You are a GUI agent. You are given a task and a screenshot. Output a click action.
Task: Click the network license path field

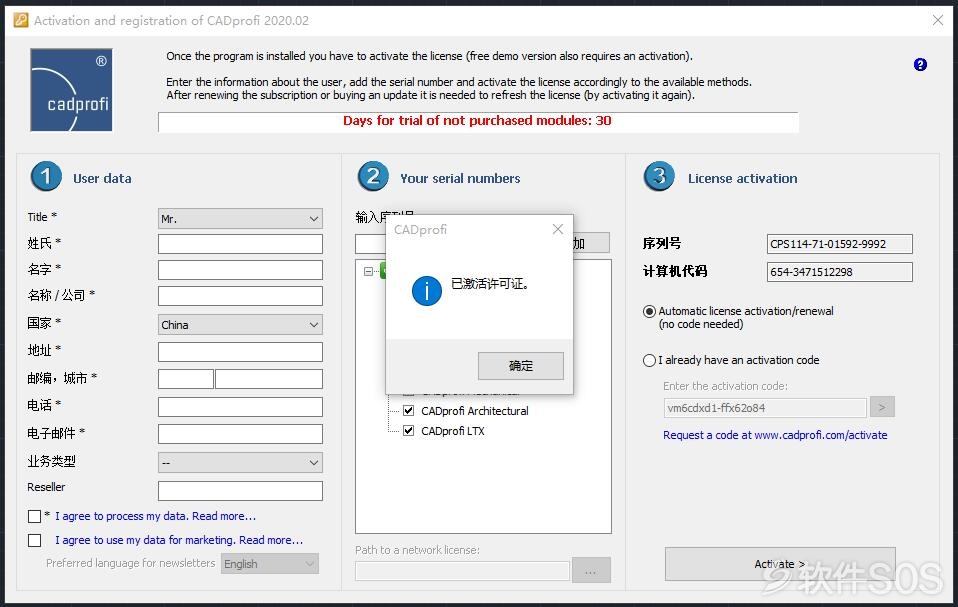(x=463, y=571)
